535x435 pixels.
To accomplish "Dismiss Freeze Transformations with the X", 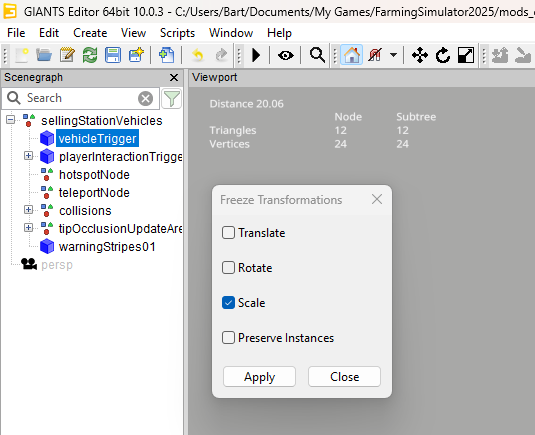I will pyautogui.click(x=377, y=199).
